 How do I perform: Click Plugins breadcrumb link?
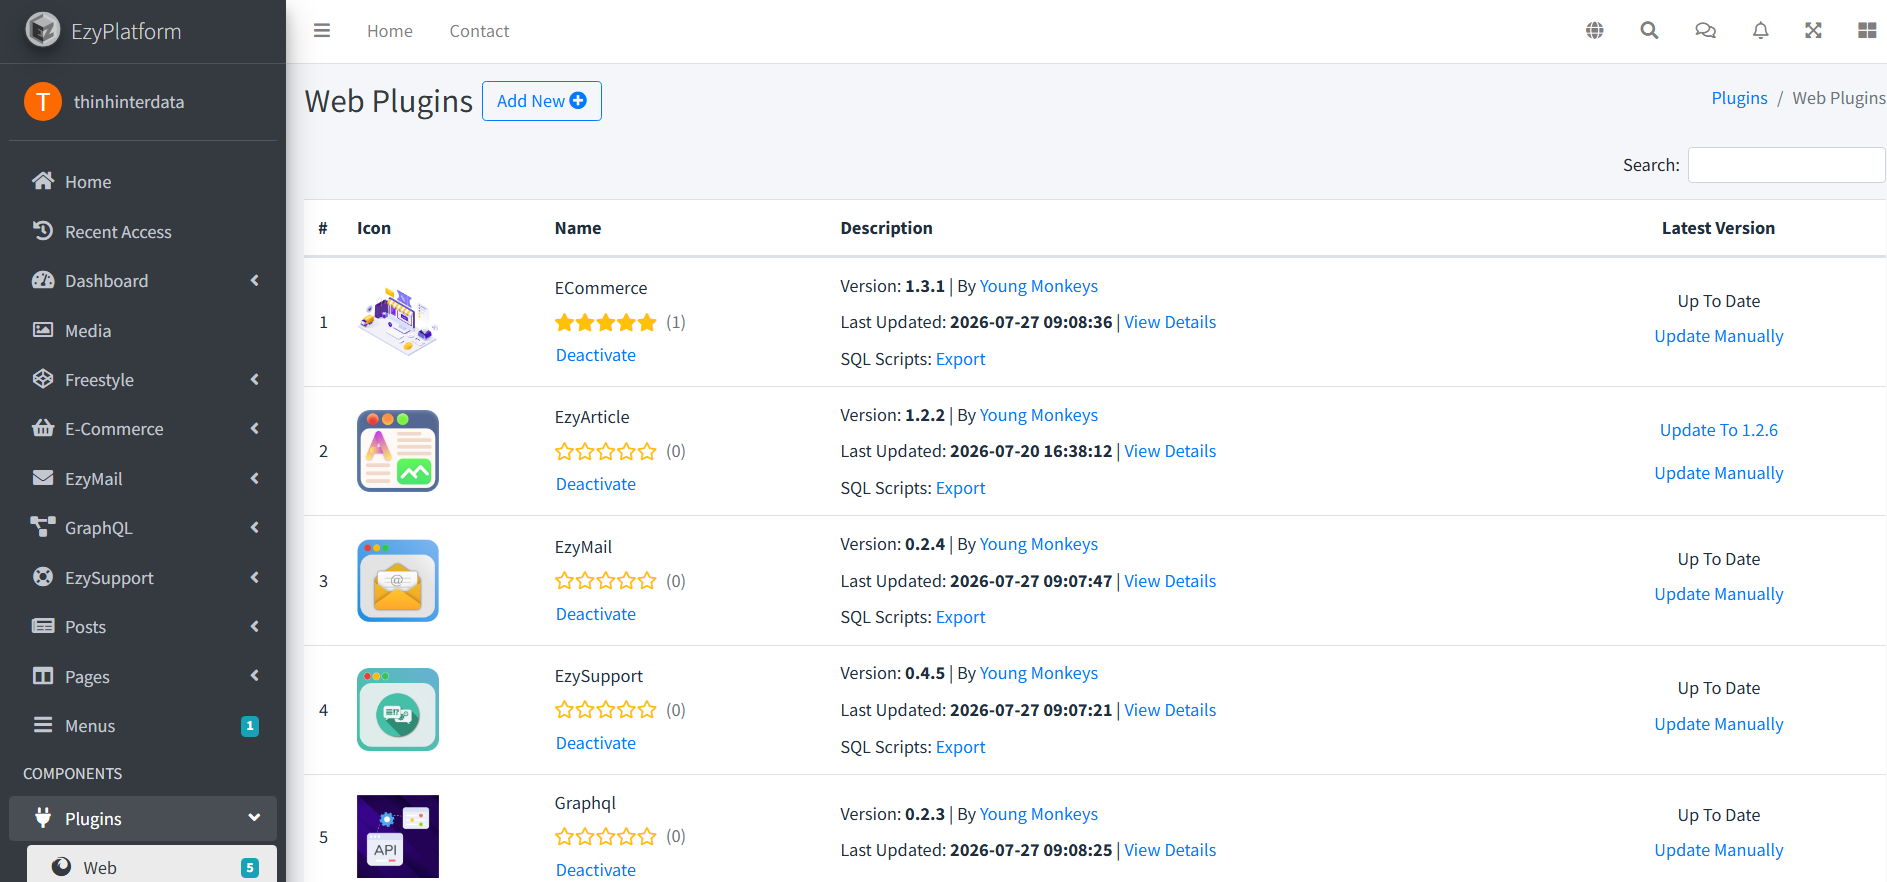coord(1739,98)
